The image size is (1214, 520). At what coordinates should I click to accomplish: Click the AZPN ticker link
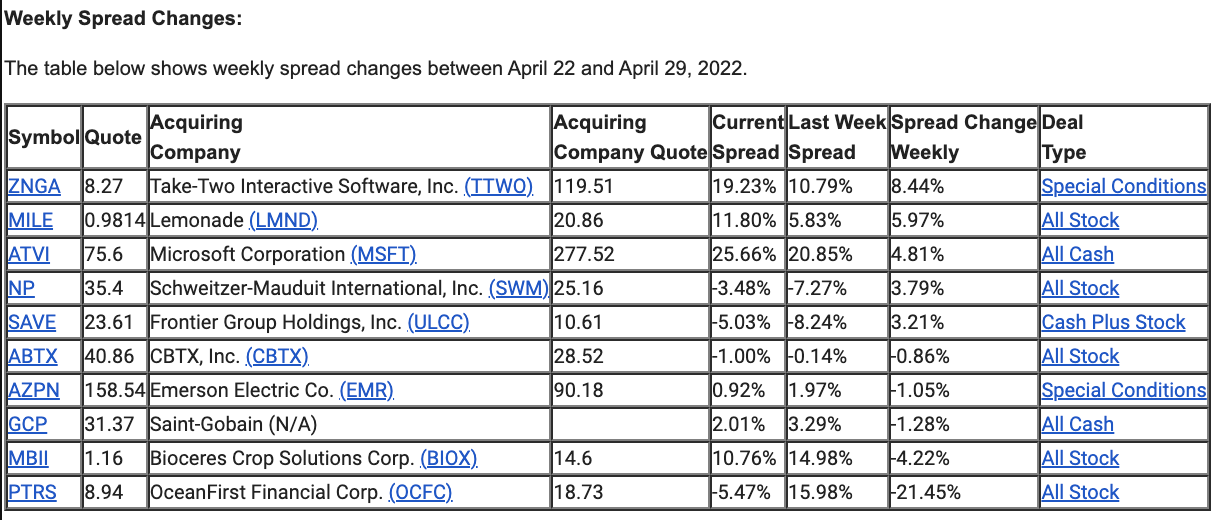click(34, 391)
